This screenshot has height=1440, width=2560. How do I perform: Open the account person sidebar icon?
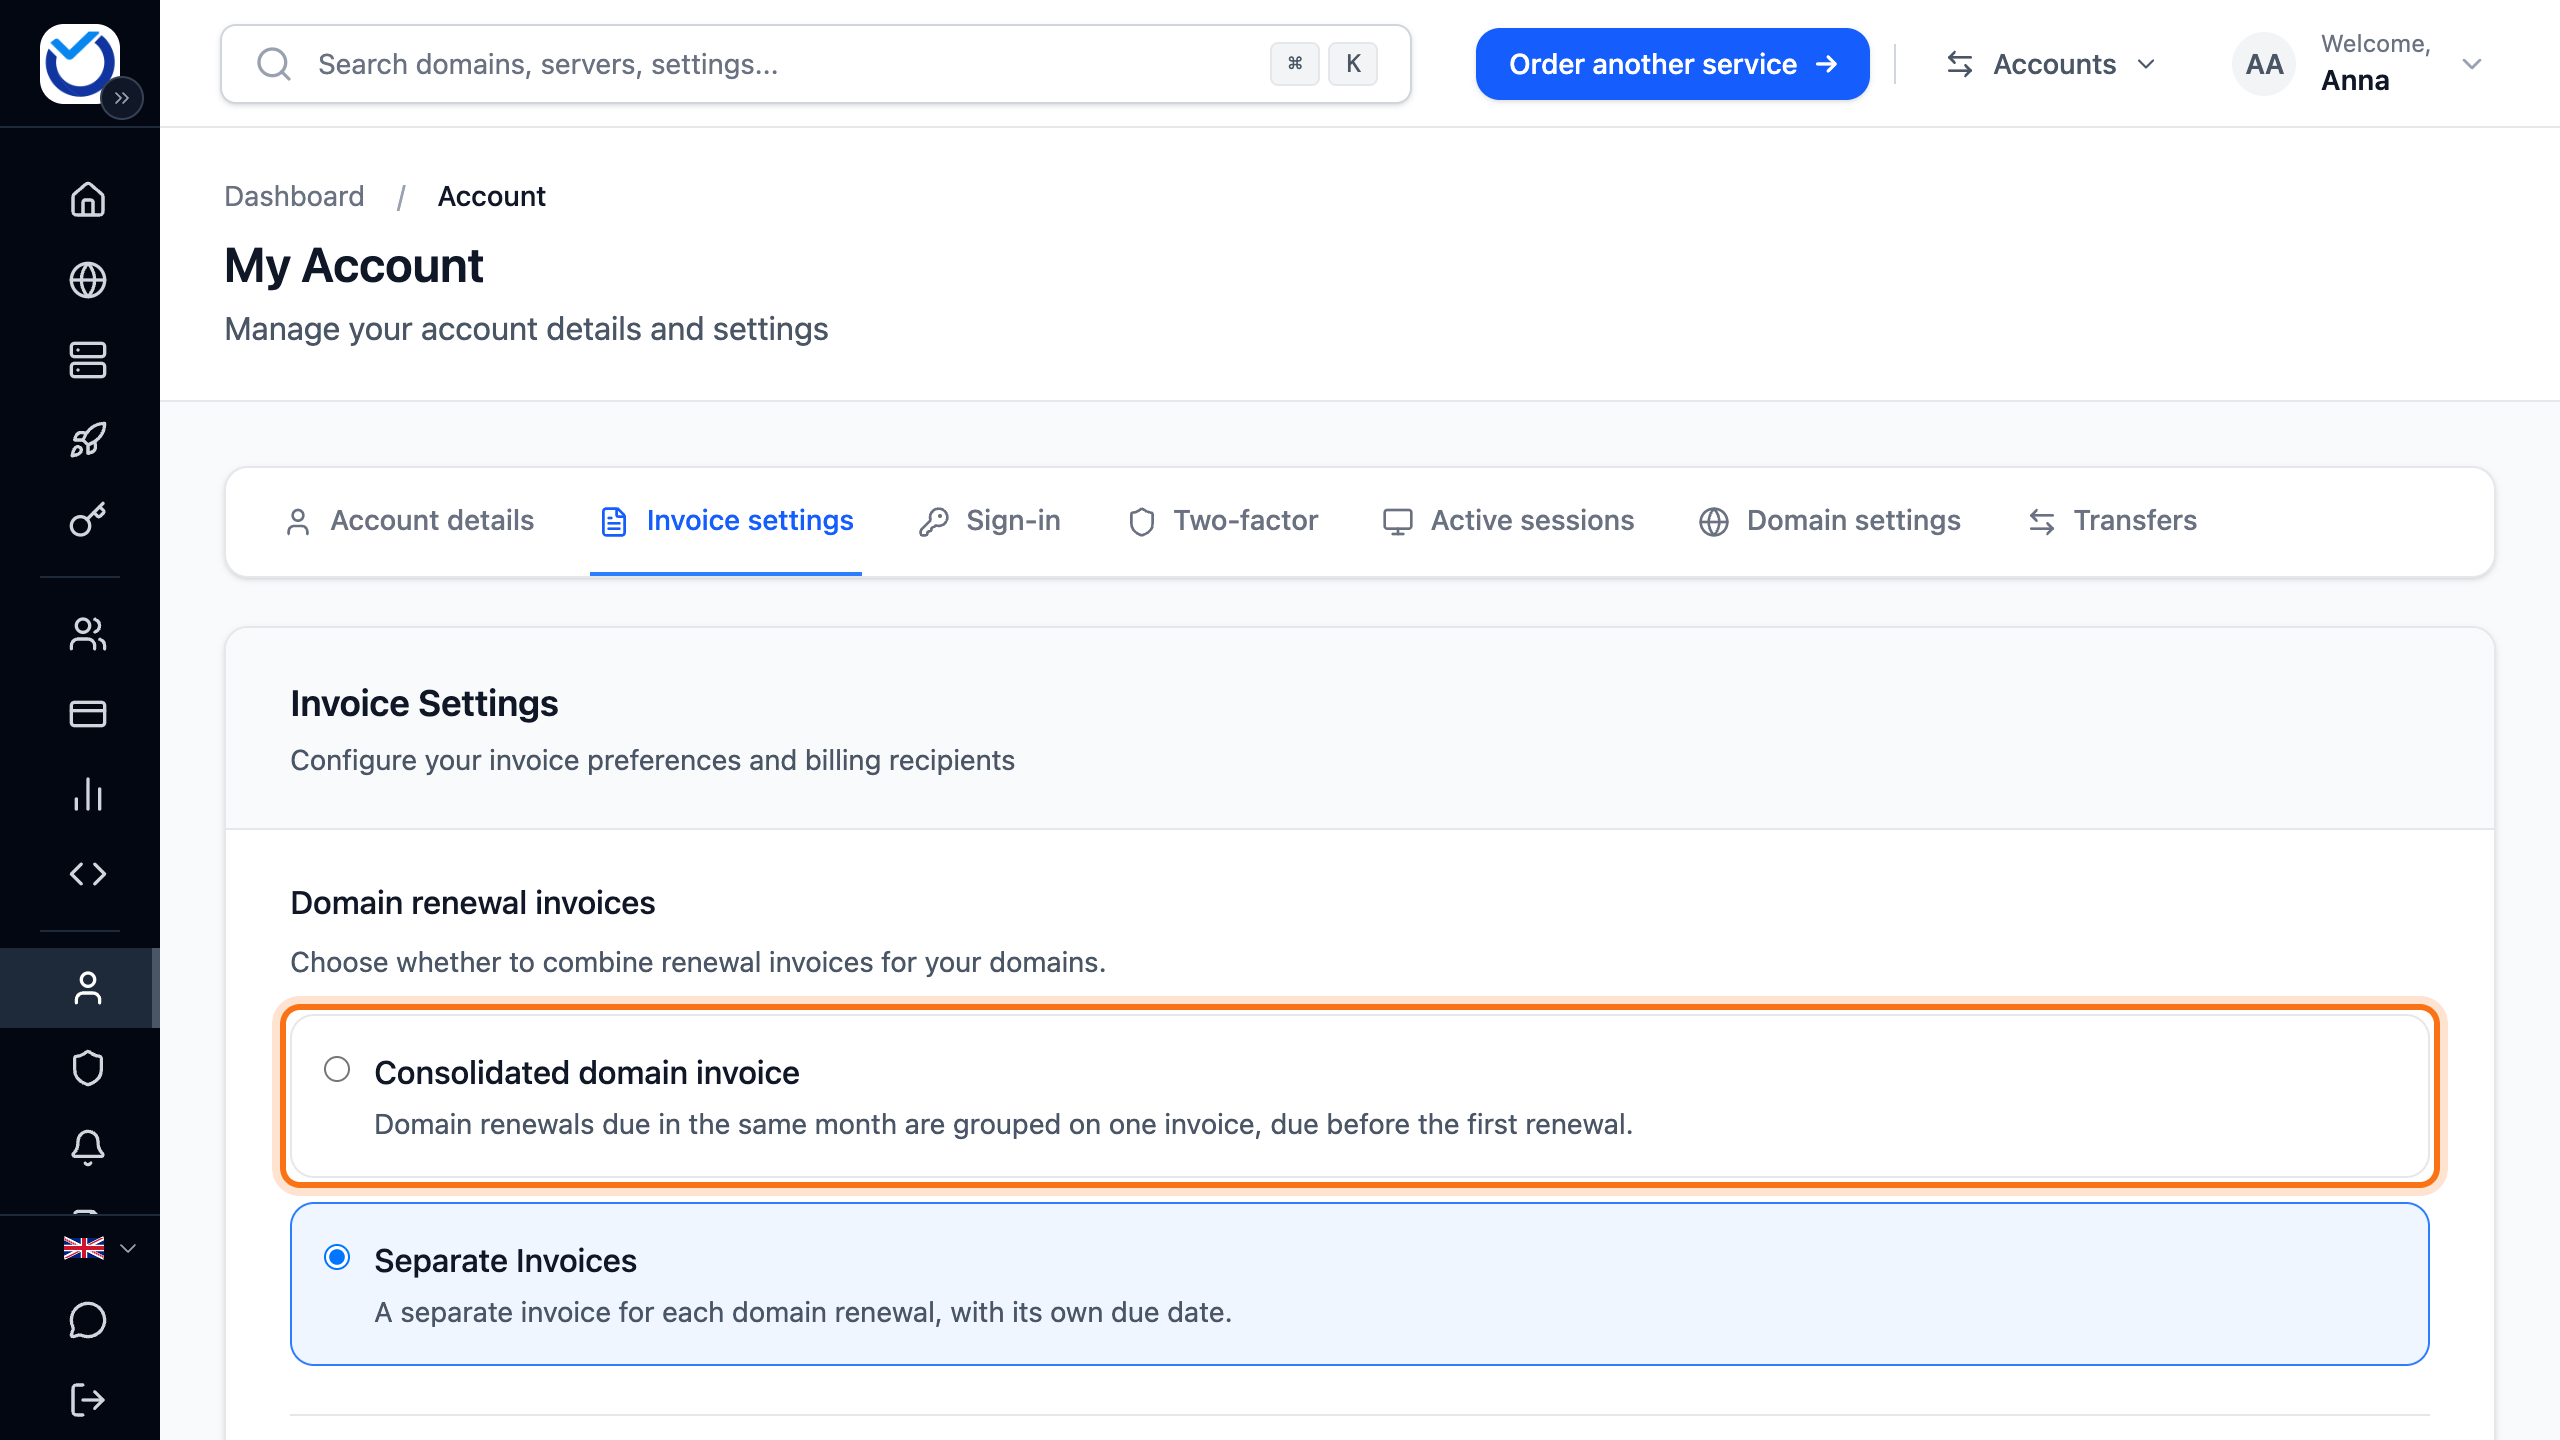[88, 988]
